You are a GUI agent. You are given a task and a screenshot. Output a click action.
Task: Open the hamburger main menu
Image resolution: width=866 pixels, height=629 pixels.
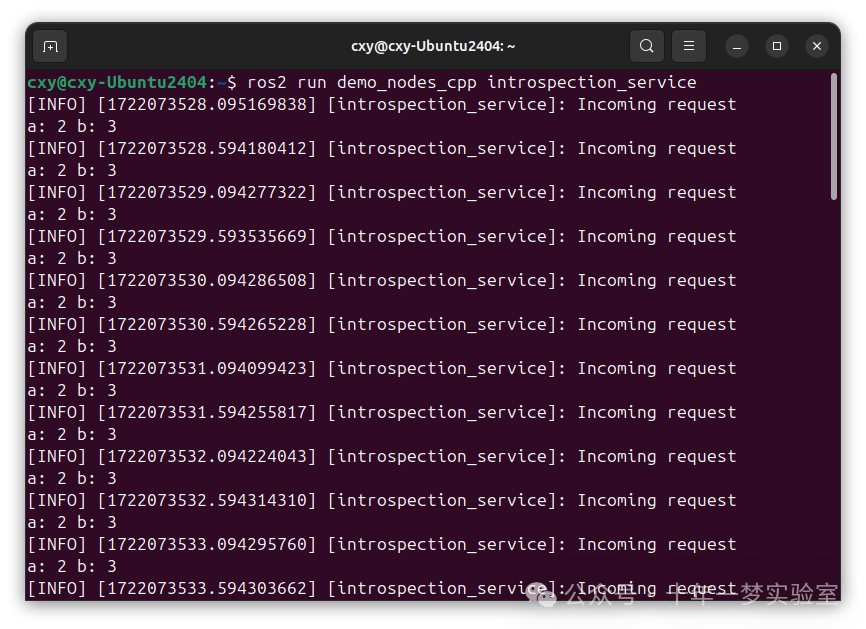point(689,46)
